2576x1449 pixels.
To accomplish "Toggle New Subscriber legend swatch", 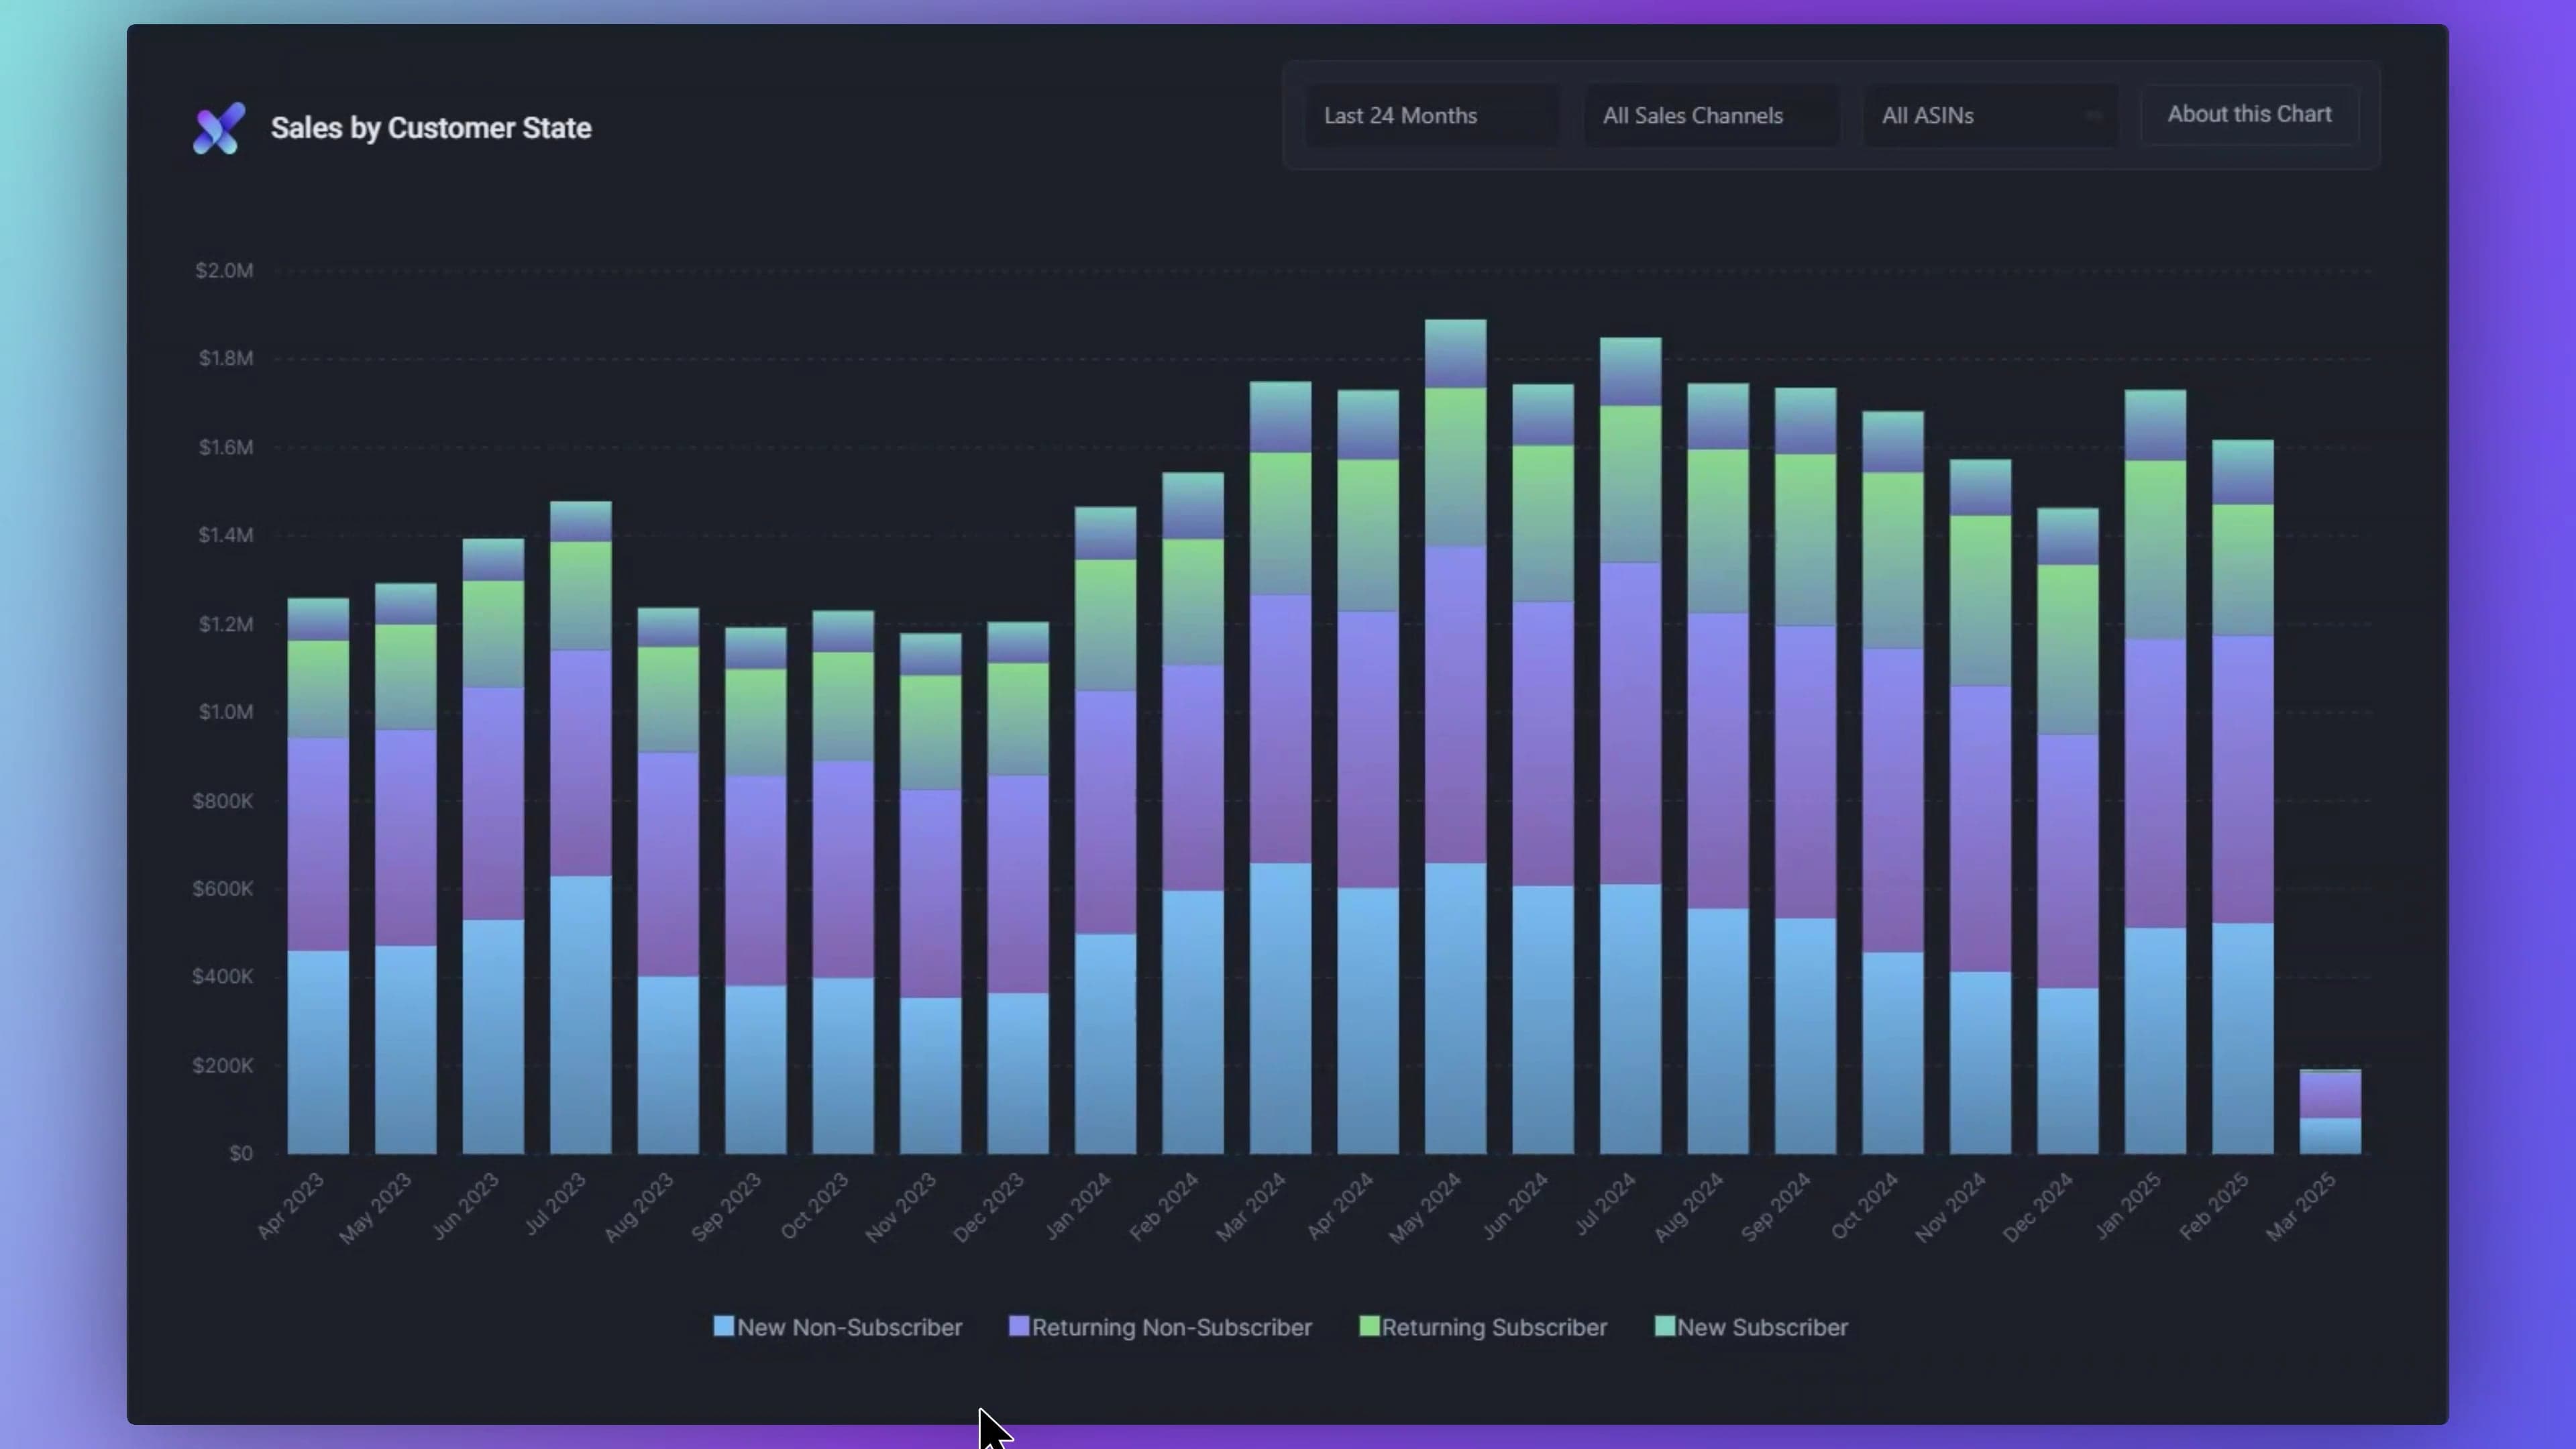I will [x=1664, y=1326].
